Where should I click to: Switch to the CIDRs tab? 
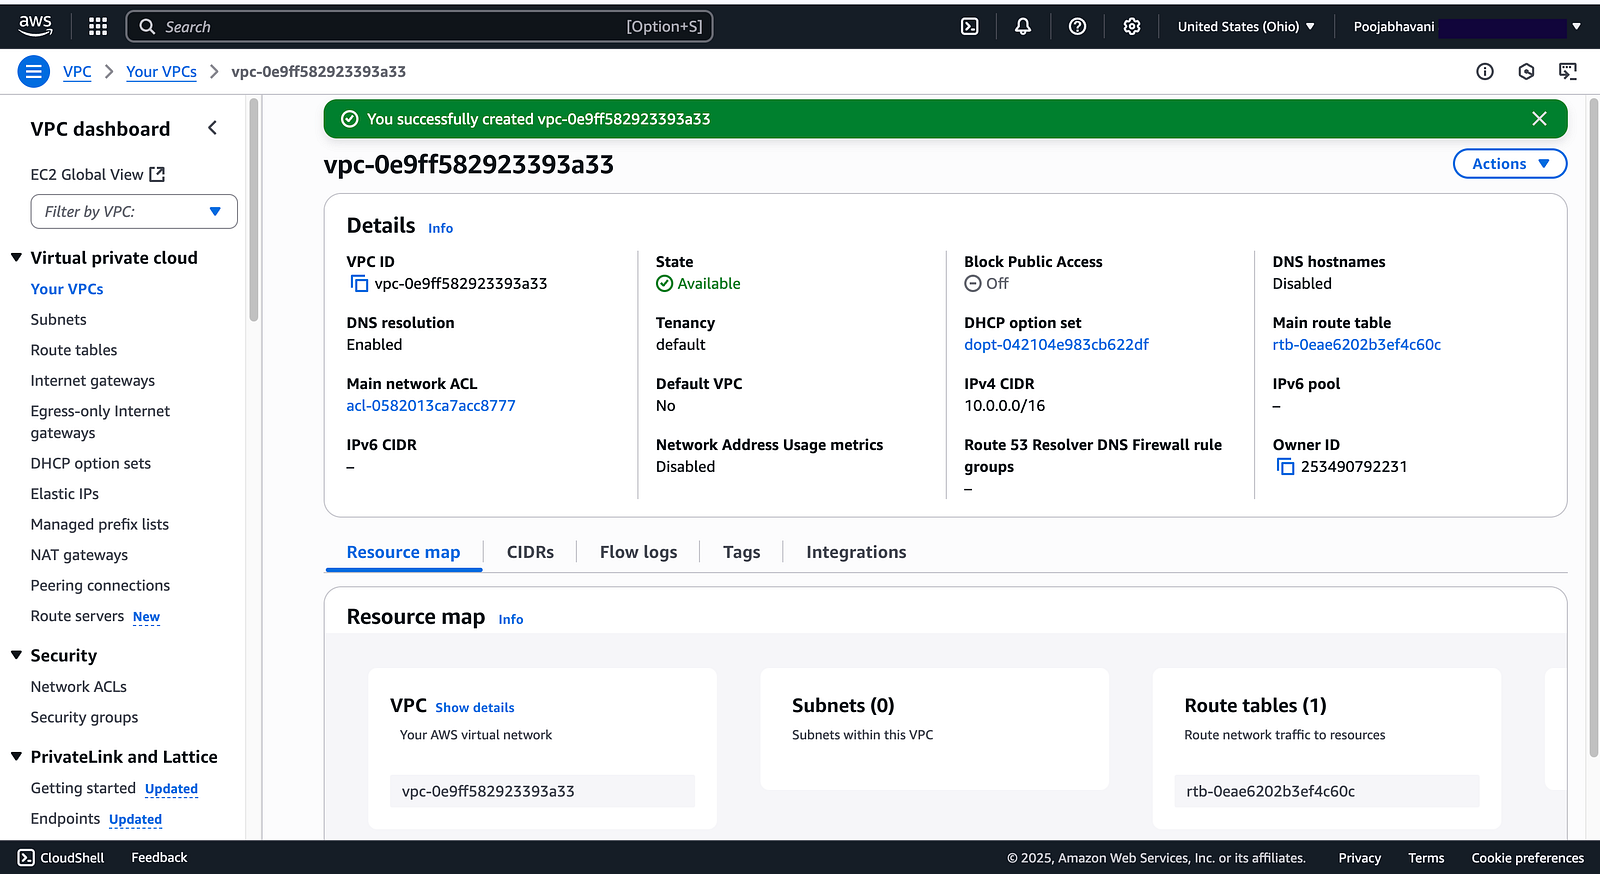tap(530, 552)
